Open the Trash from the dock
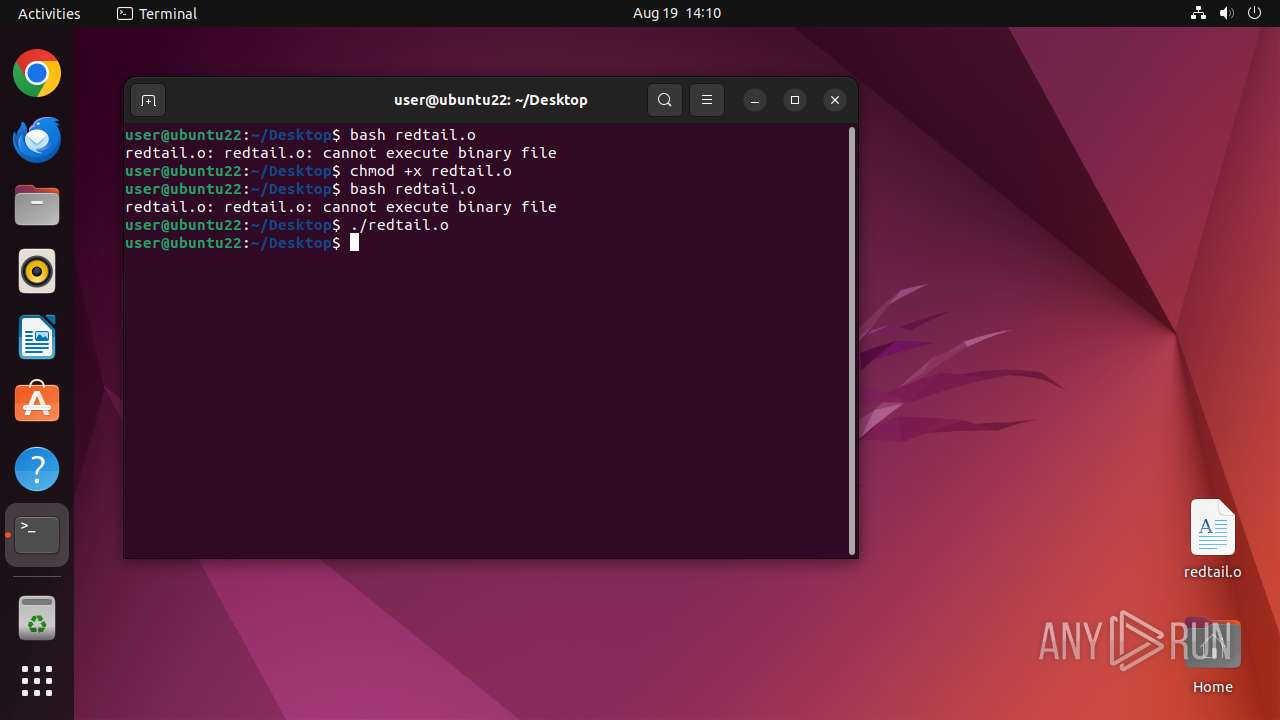Image resolution: width=1280 pixels, height=720 pixels. [x=37, y=618]
